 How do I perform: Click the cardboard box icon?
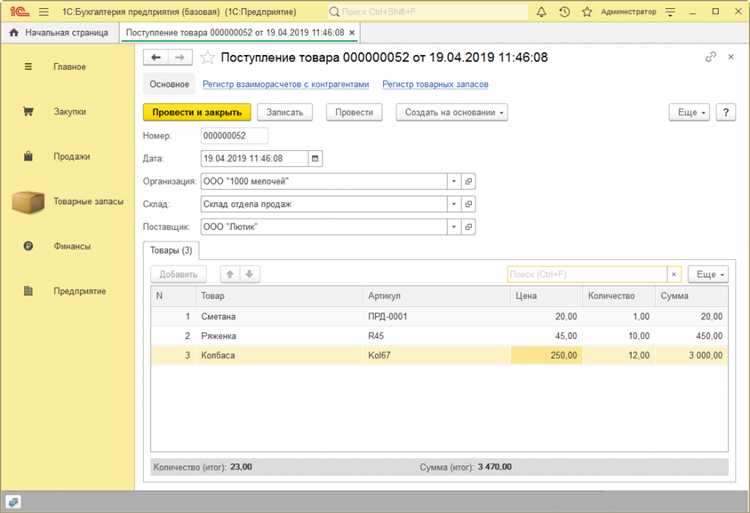[x=28, y=201]
